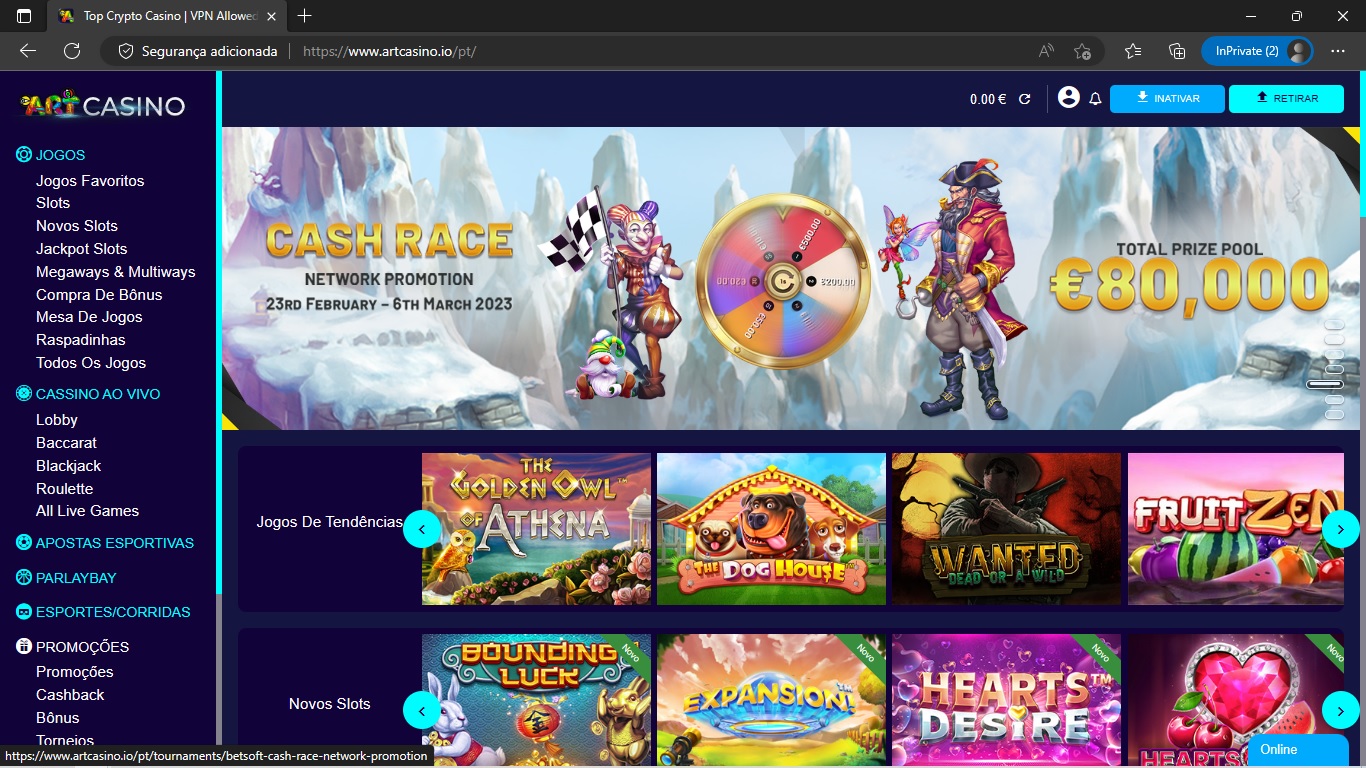The height and width of the screenshot is (768, 1366).
Task: Open the user account profile icon
Action: 1068,98
